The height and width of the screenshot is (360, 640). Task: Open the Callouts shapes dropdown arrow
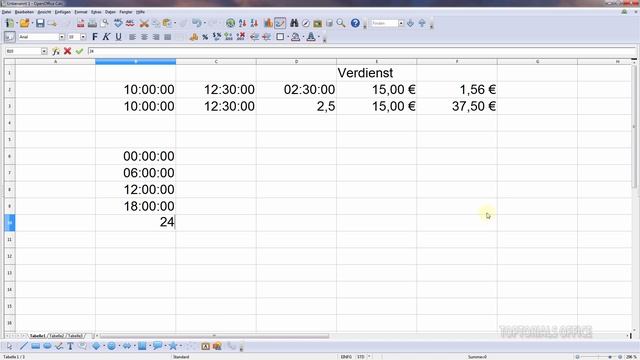(165, 347)
